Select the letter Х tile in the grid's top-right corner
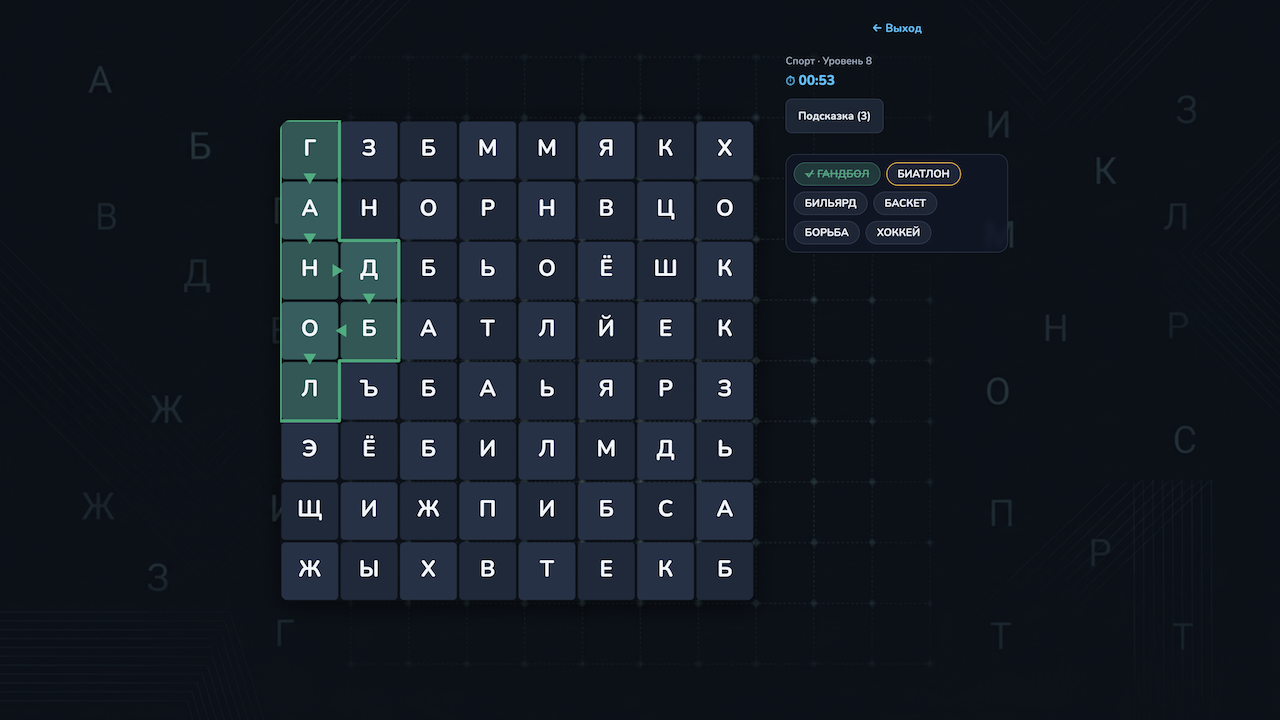The image size is (1280, 720). click(x=725, y=148)
